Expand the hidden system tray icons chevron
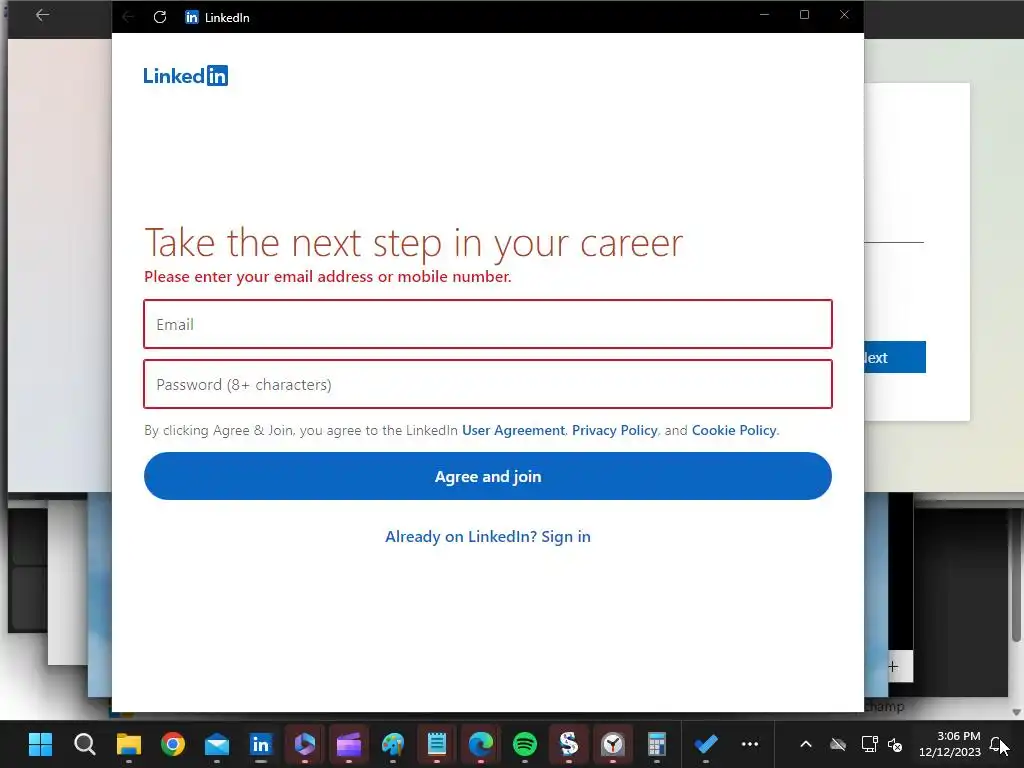This screenshot has height=768, width=1024. click(806, 744)
